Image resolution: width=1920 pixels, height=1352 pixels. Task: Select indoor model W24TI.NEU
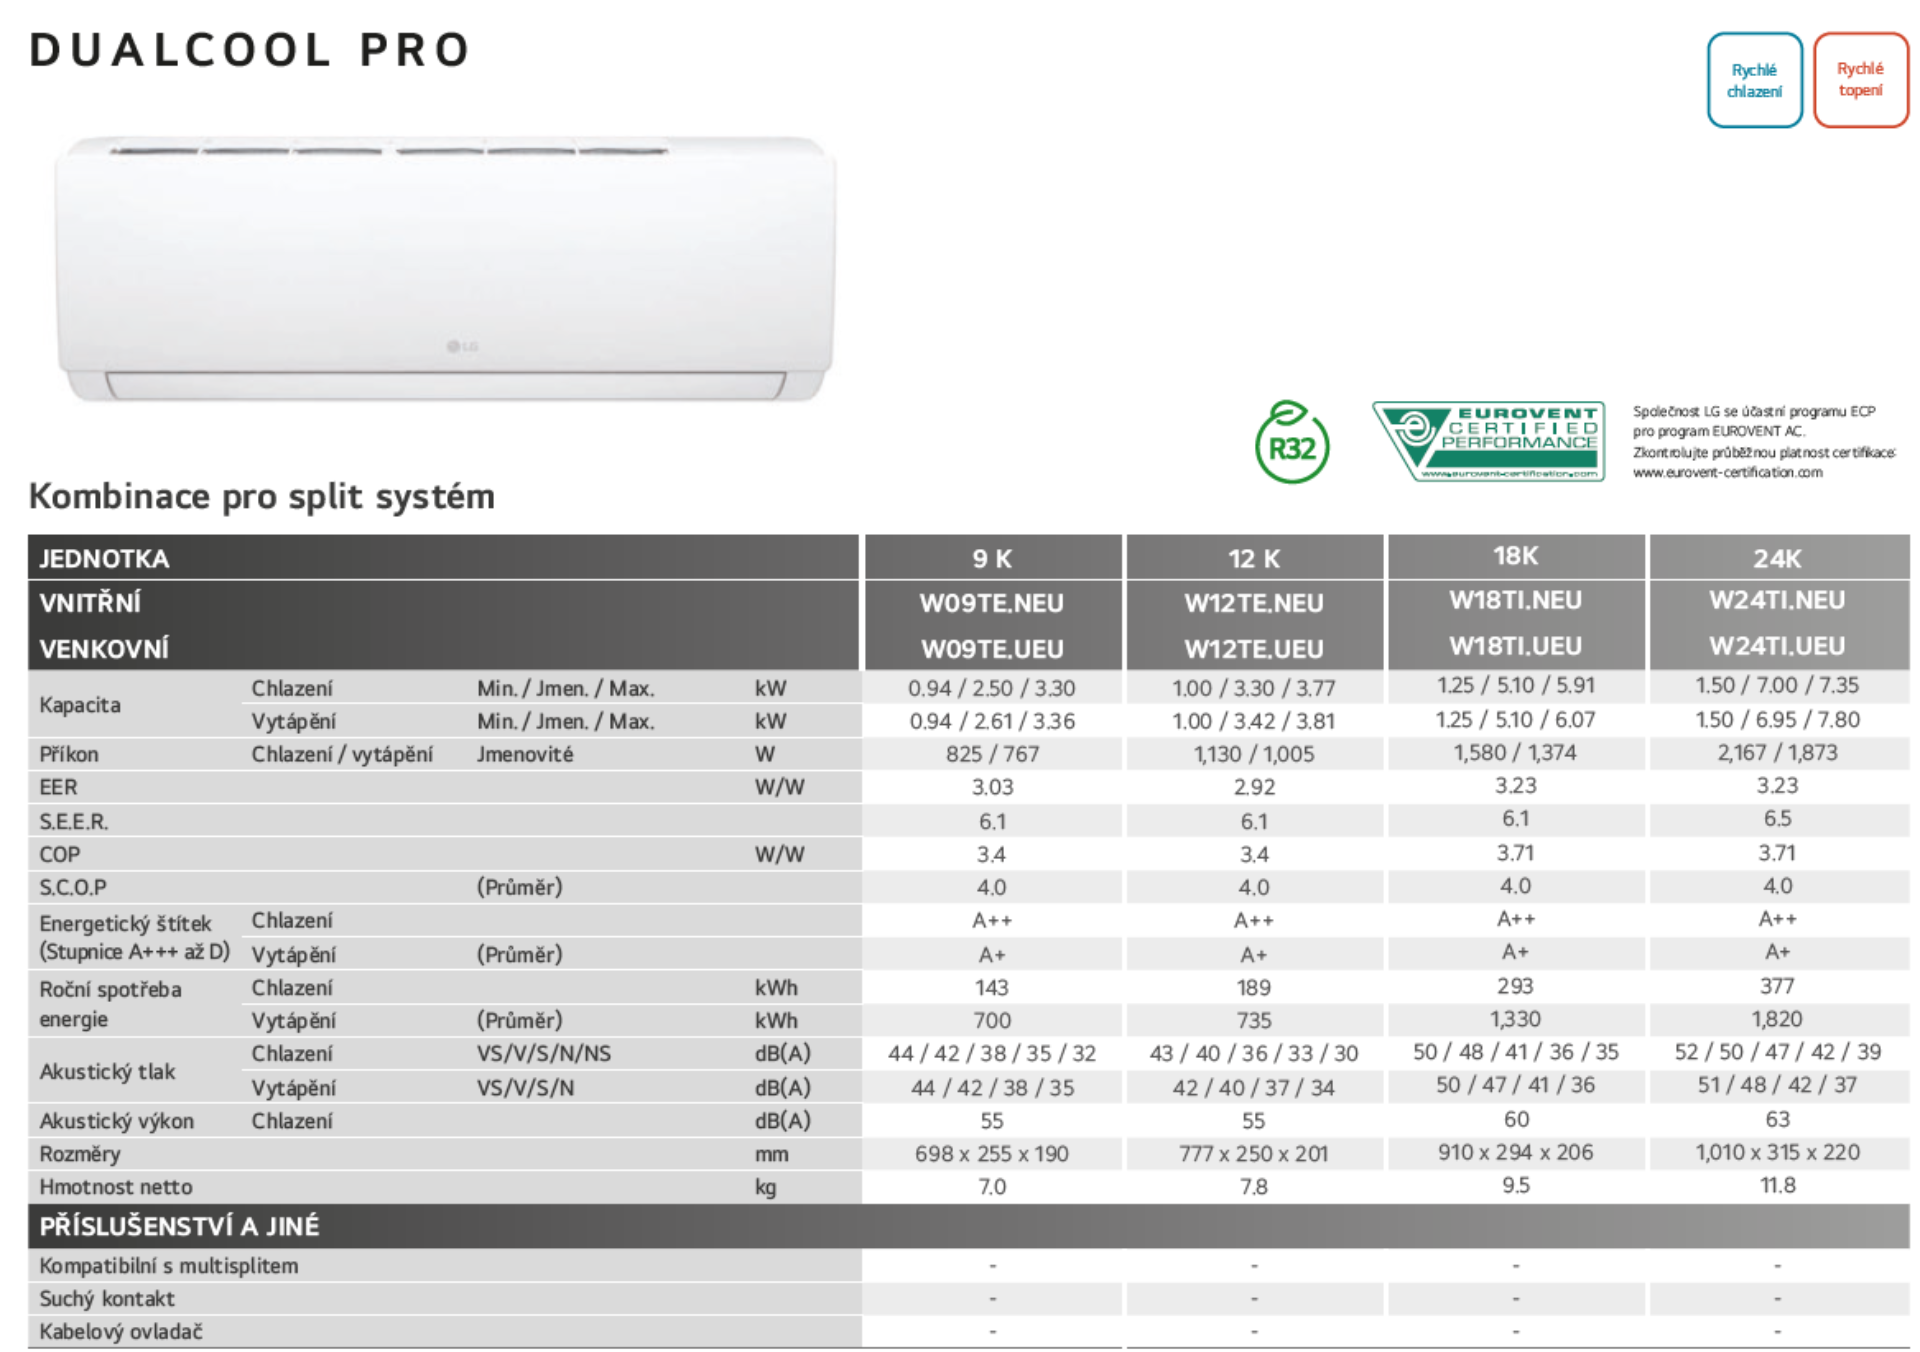(x=1777, y=600)
